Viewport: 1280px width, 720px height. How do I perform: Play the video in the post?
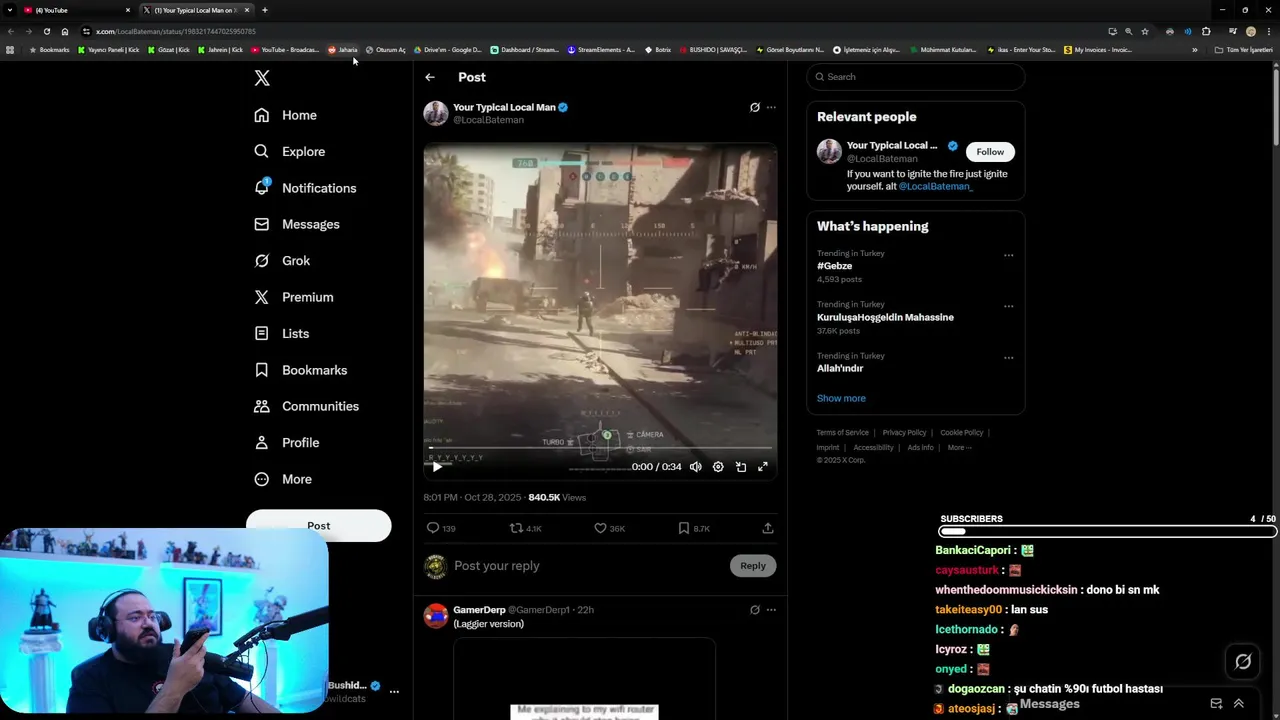pyautogui.click(x=437, y=466)
